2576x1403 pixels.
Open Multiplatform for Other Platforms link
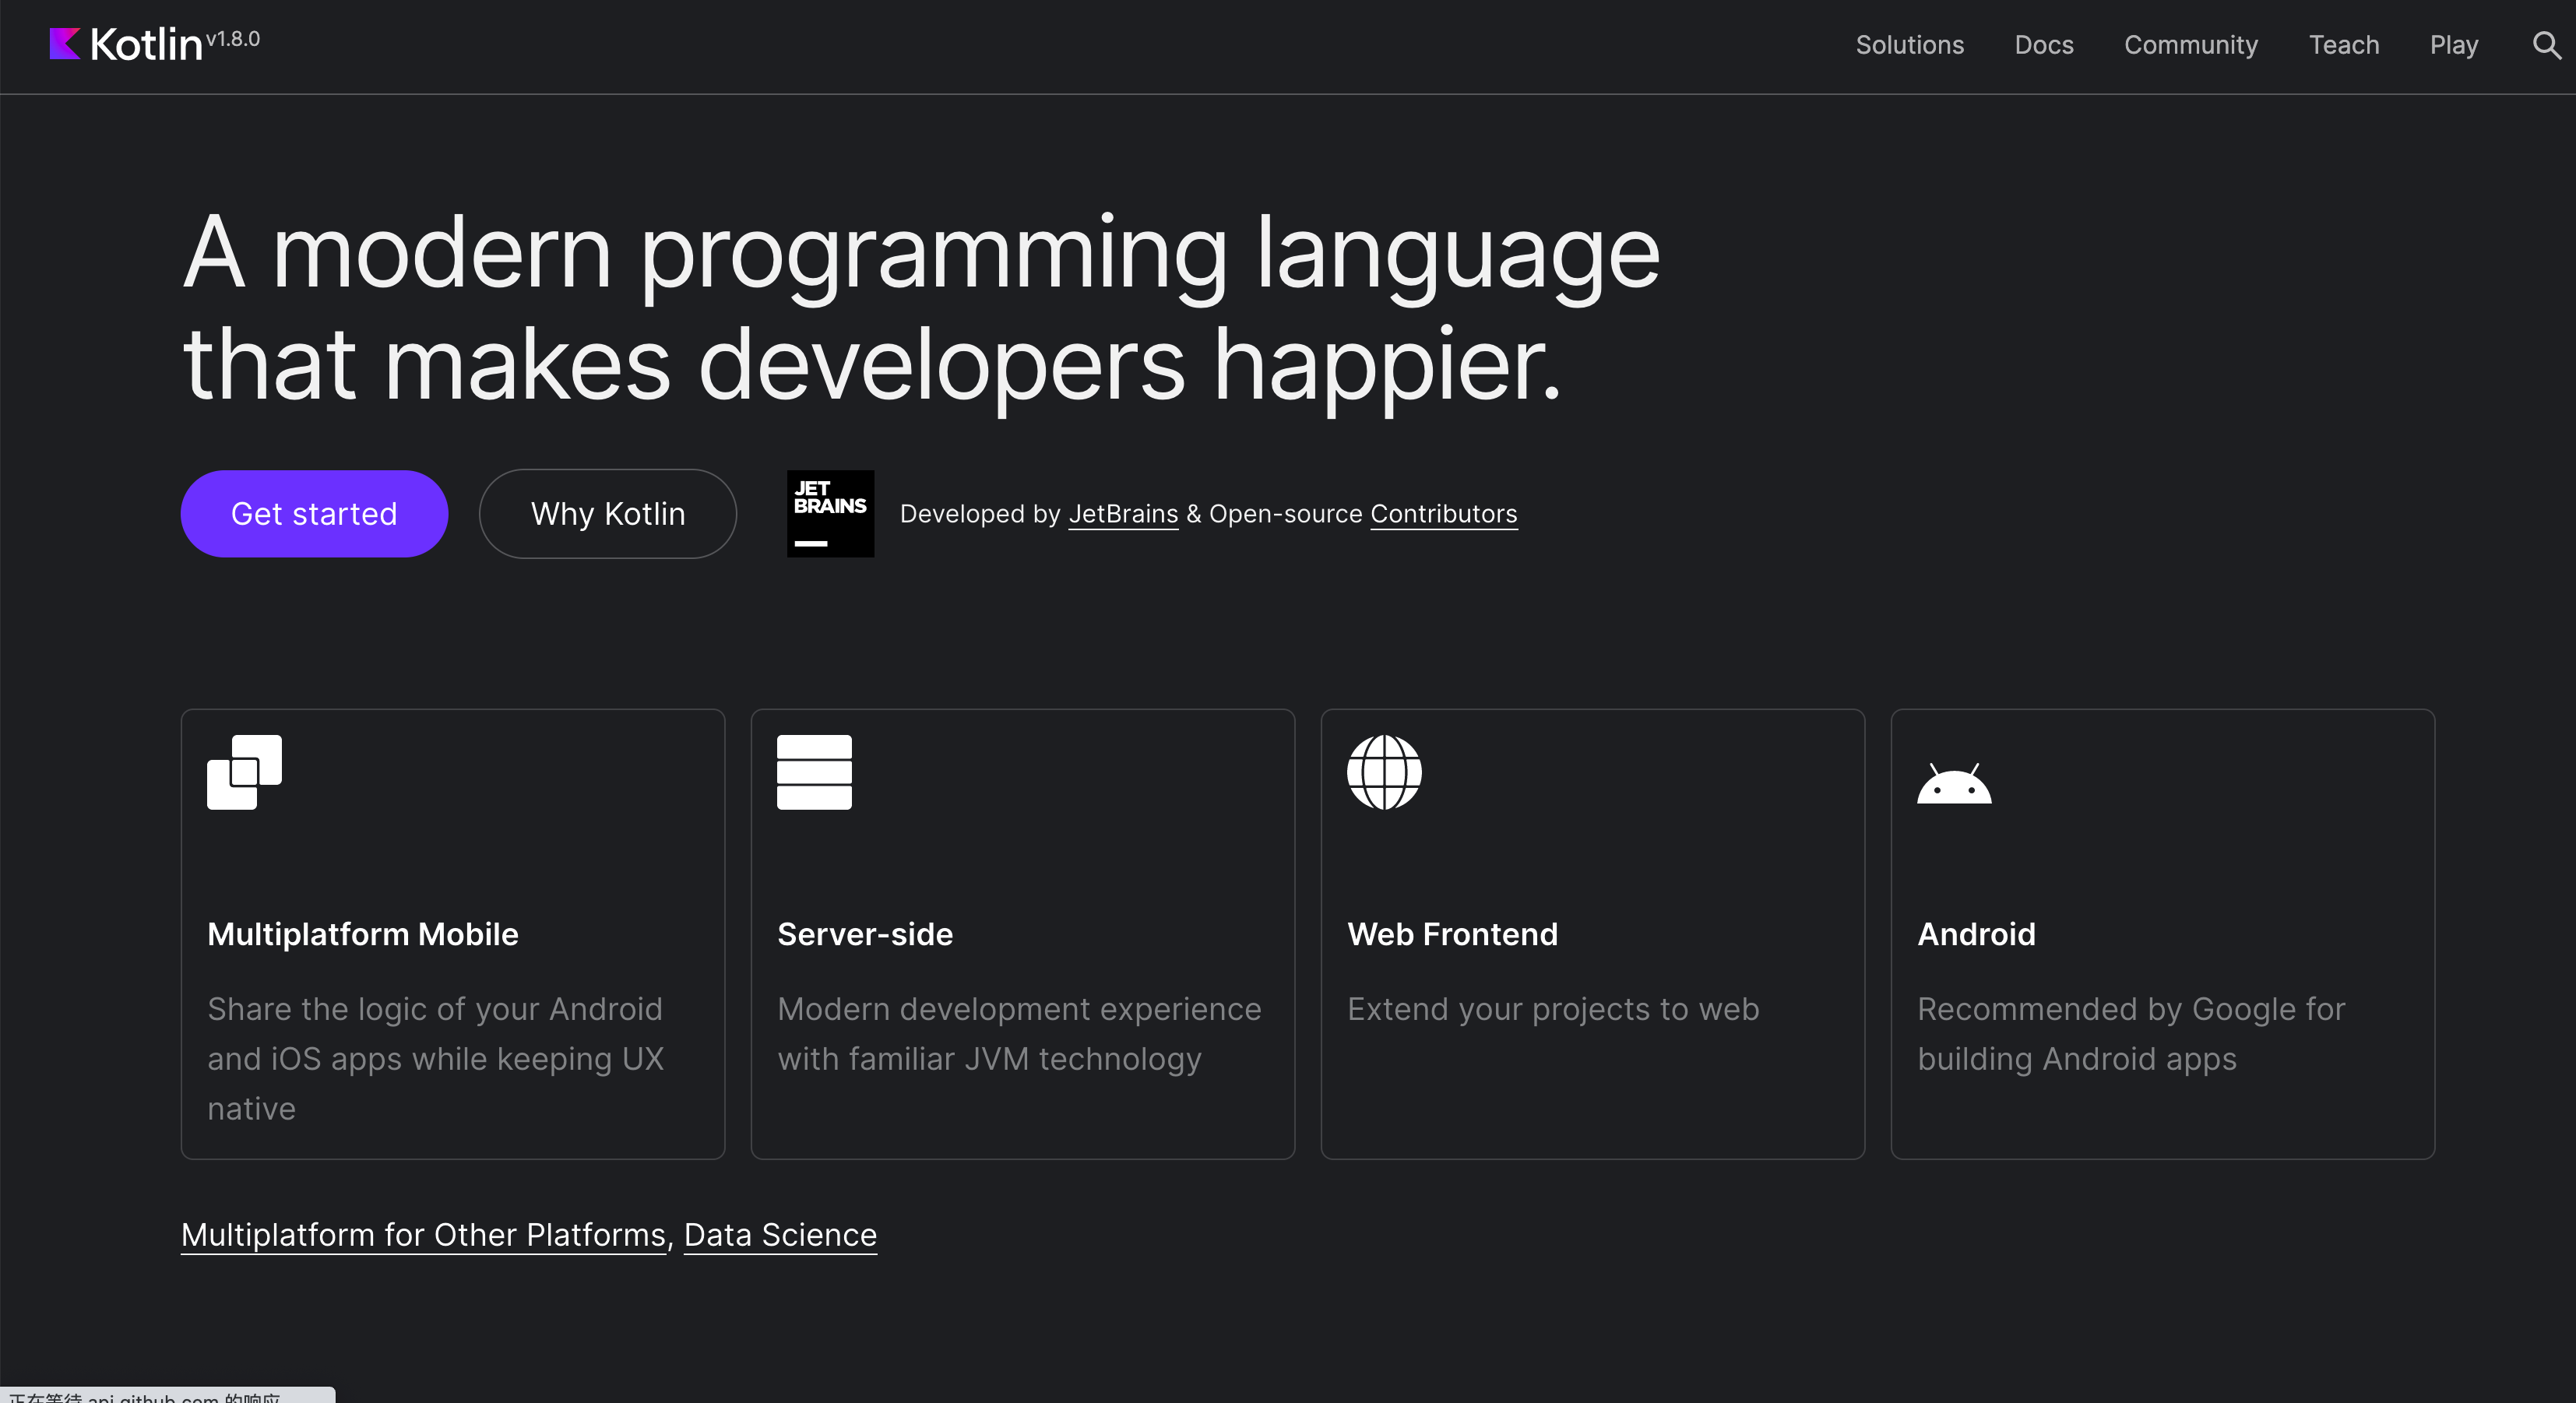423,1235
